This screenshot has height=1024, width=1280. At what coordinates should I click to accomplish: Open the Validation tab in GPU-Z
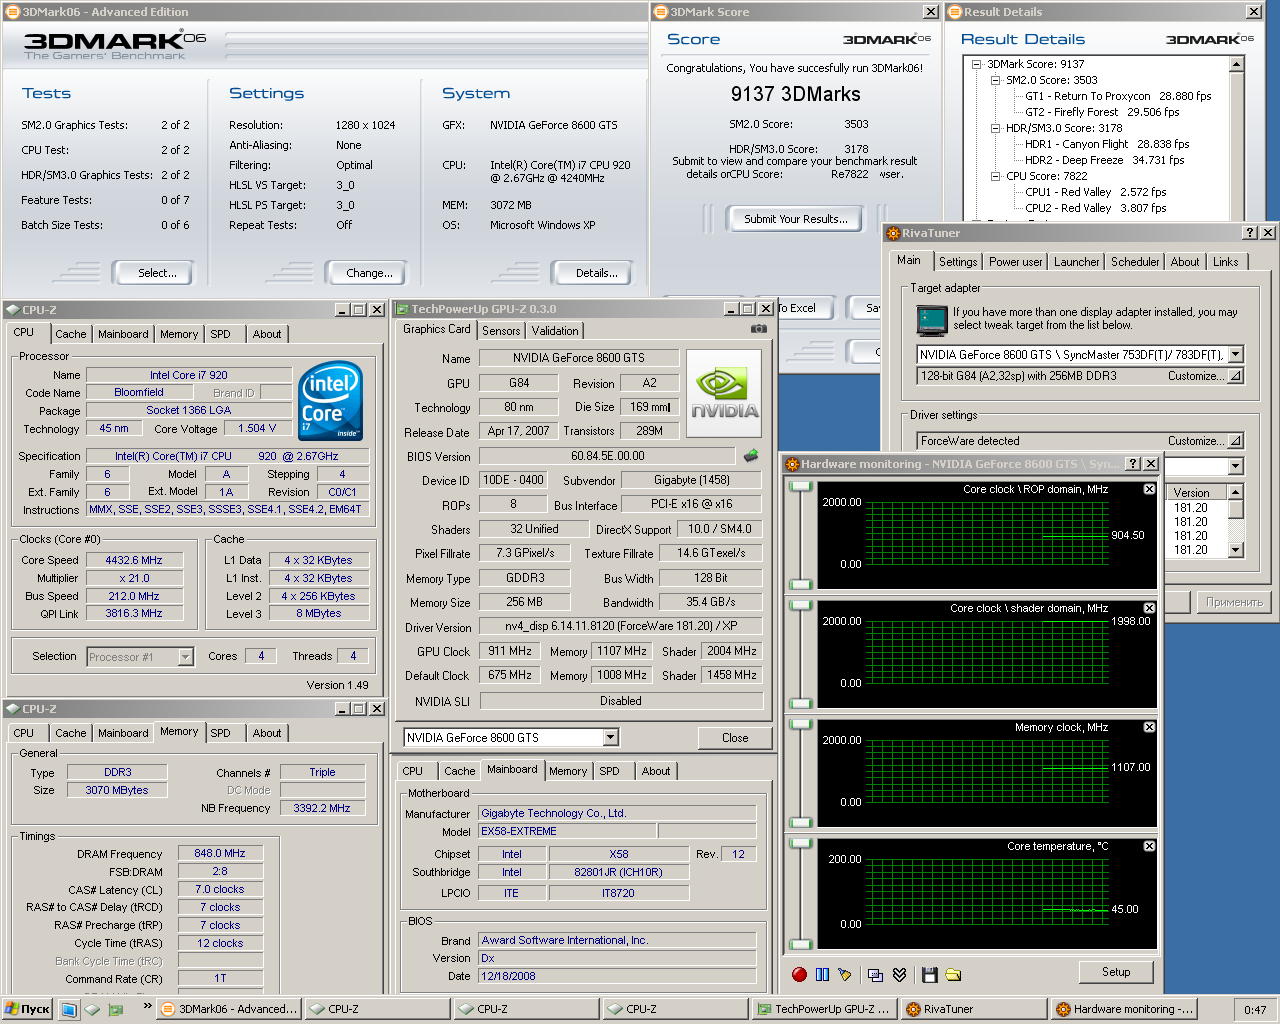point(555,331)
